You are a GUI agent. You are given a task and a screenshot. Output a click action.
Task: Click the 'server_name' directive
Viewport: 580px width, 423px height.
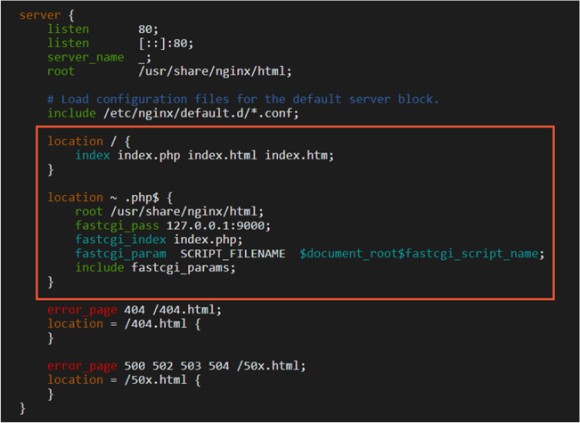tap(85, 58)
